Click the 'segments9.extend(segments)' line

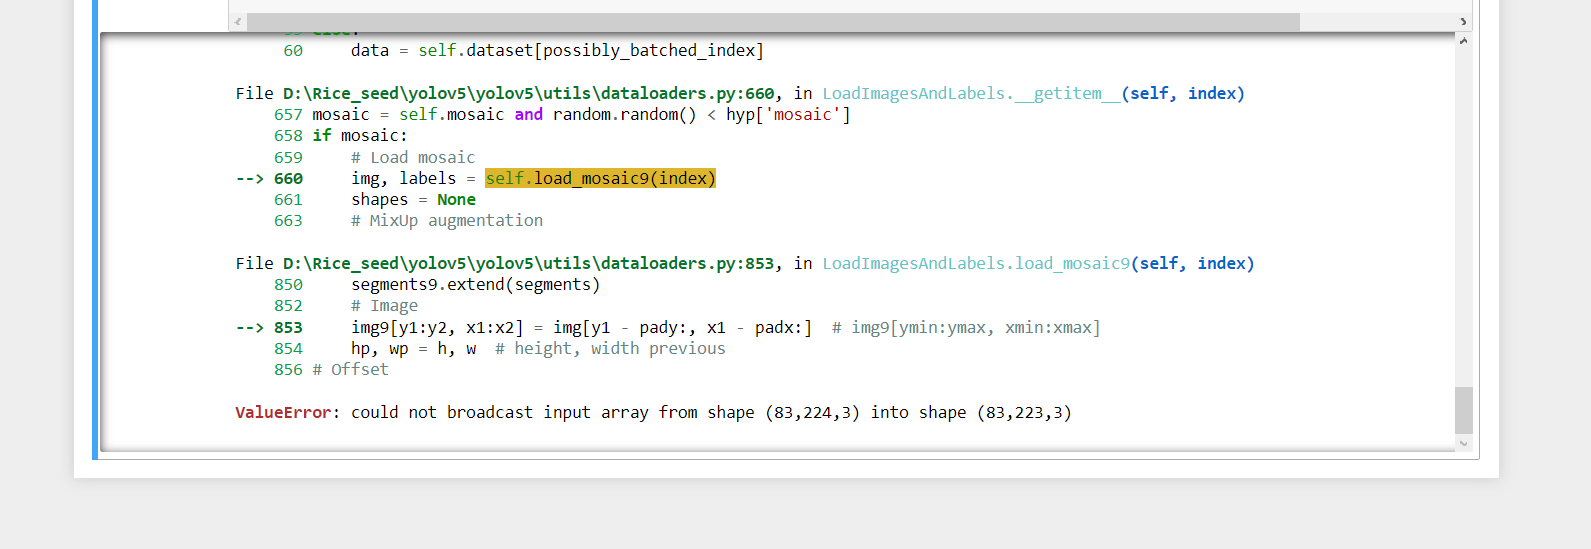click(x=475, y=284)
